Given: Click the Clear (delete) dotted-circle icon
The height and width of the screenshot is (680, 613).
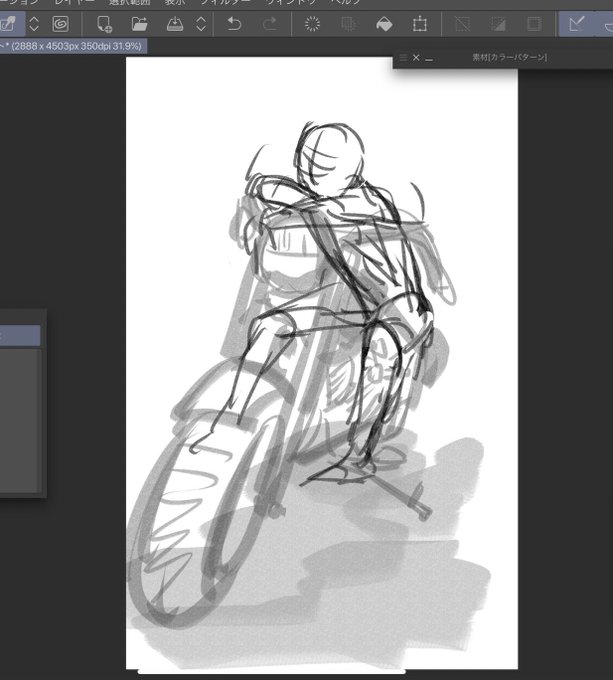Looking at the screenshot, I should [312, 24].
